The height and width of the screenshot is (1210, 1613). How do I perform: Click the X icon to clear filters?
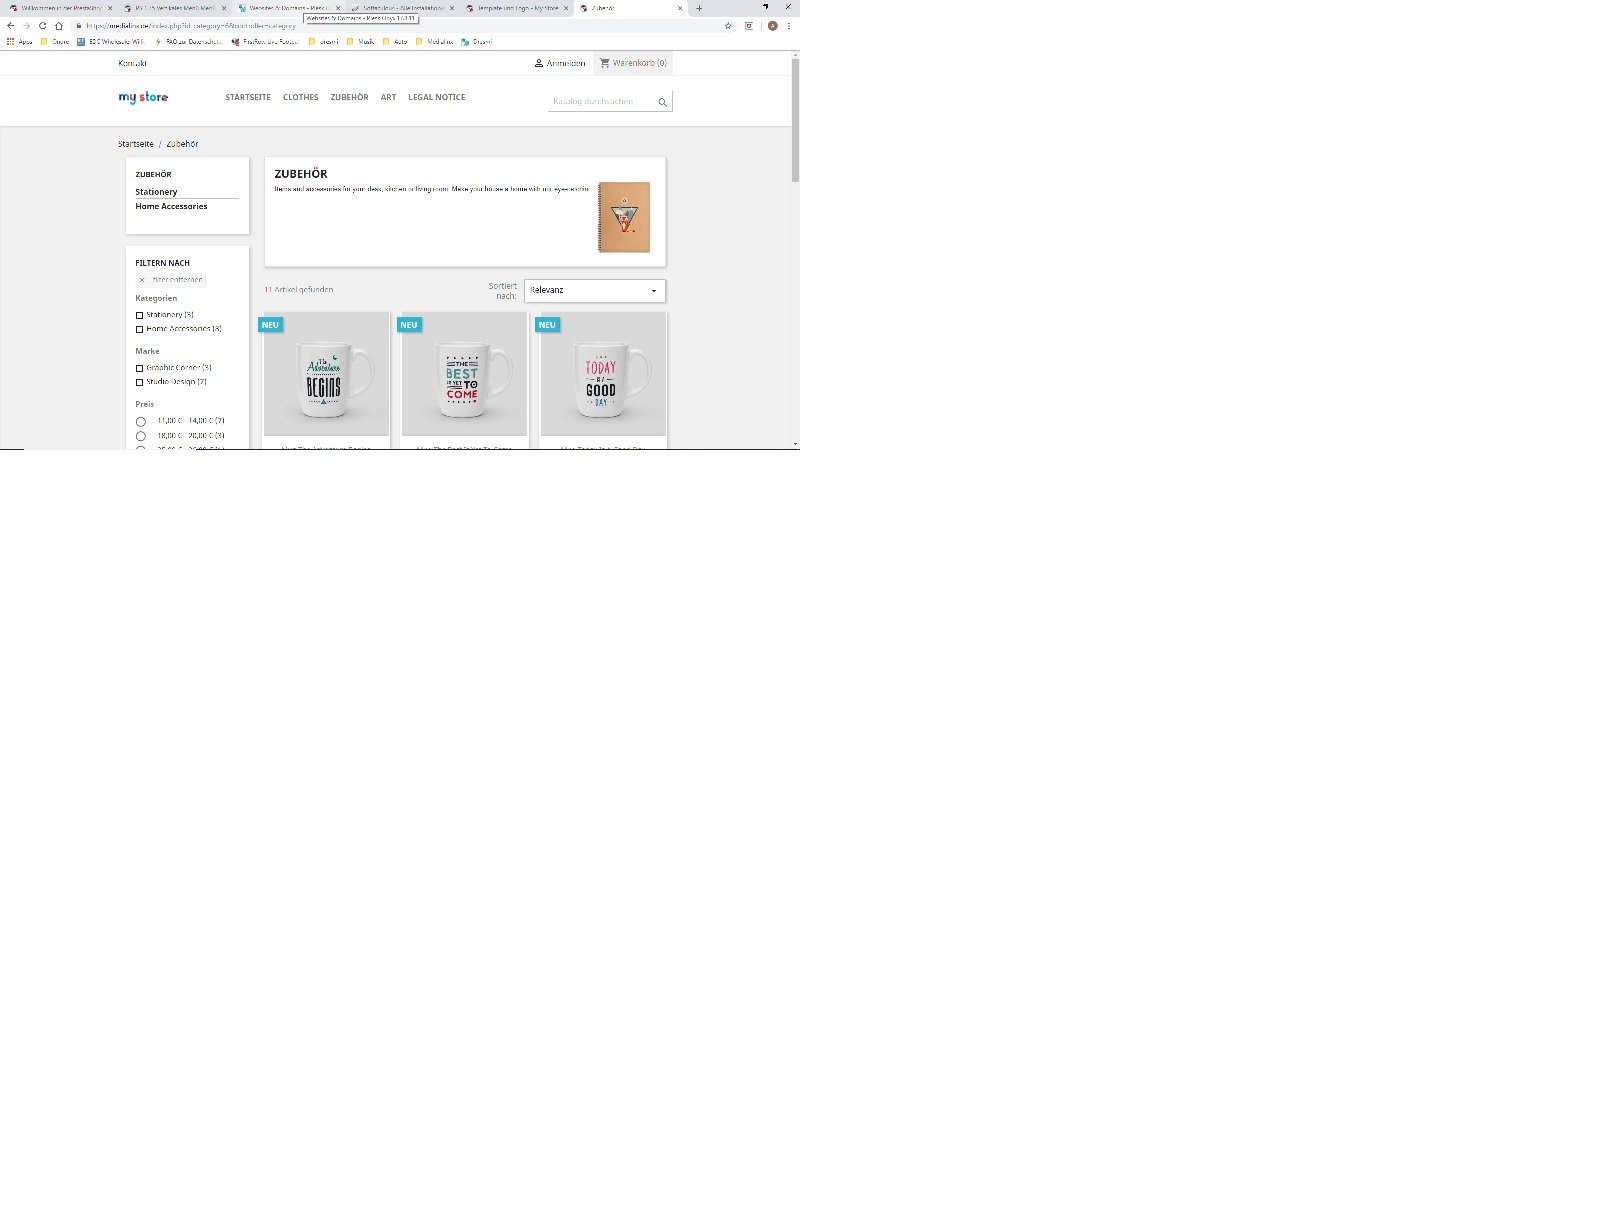coord(142,280)
